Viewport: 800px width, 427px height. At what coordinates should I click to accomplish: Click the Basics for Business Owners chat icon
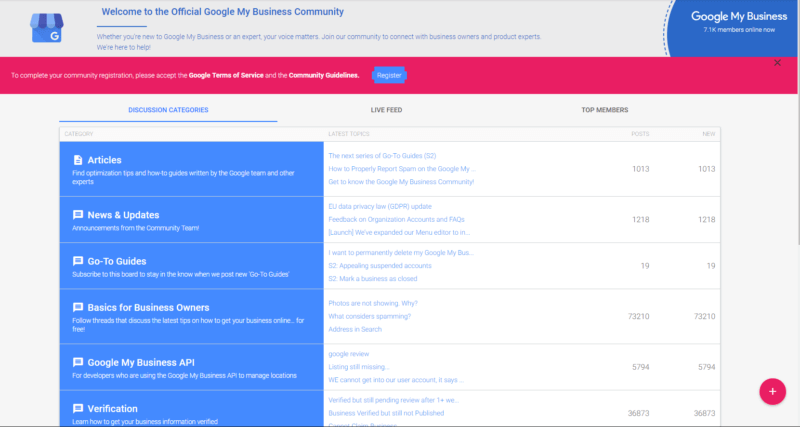tap(78, 308)
